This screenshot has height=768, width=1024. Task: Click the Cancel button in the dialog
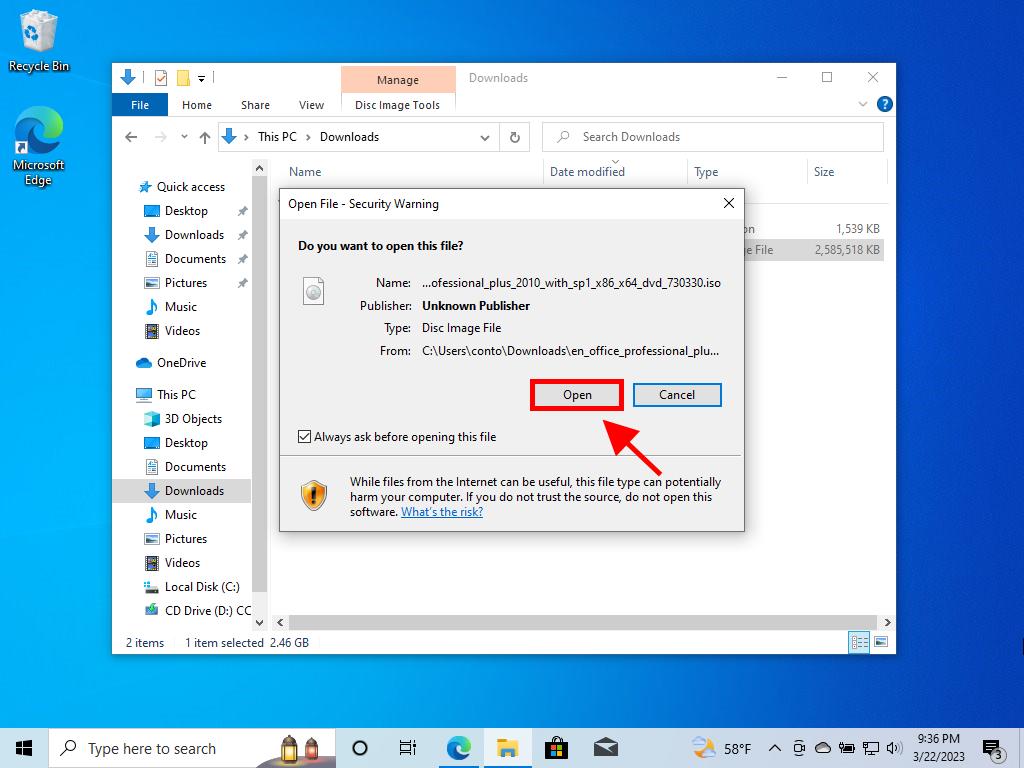677,395
